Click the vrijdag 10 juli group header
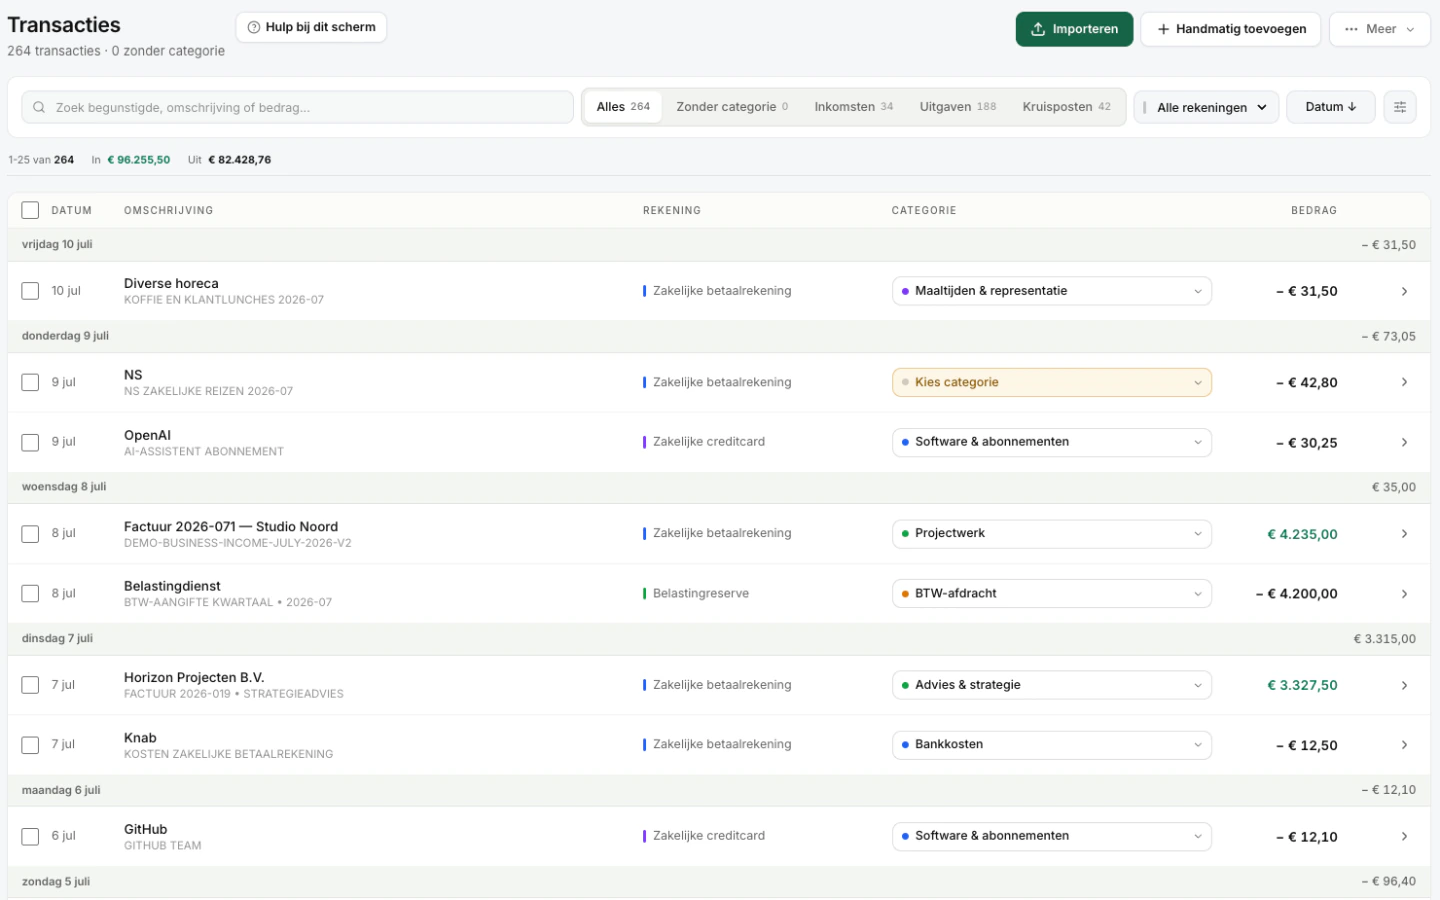 tap(720, 245)
